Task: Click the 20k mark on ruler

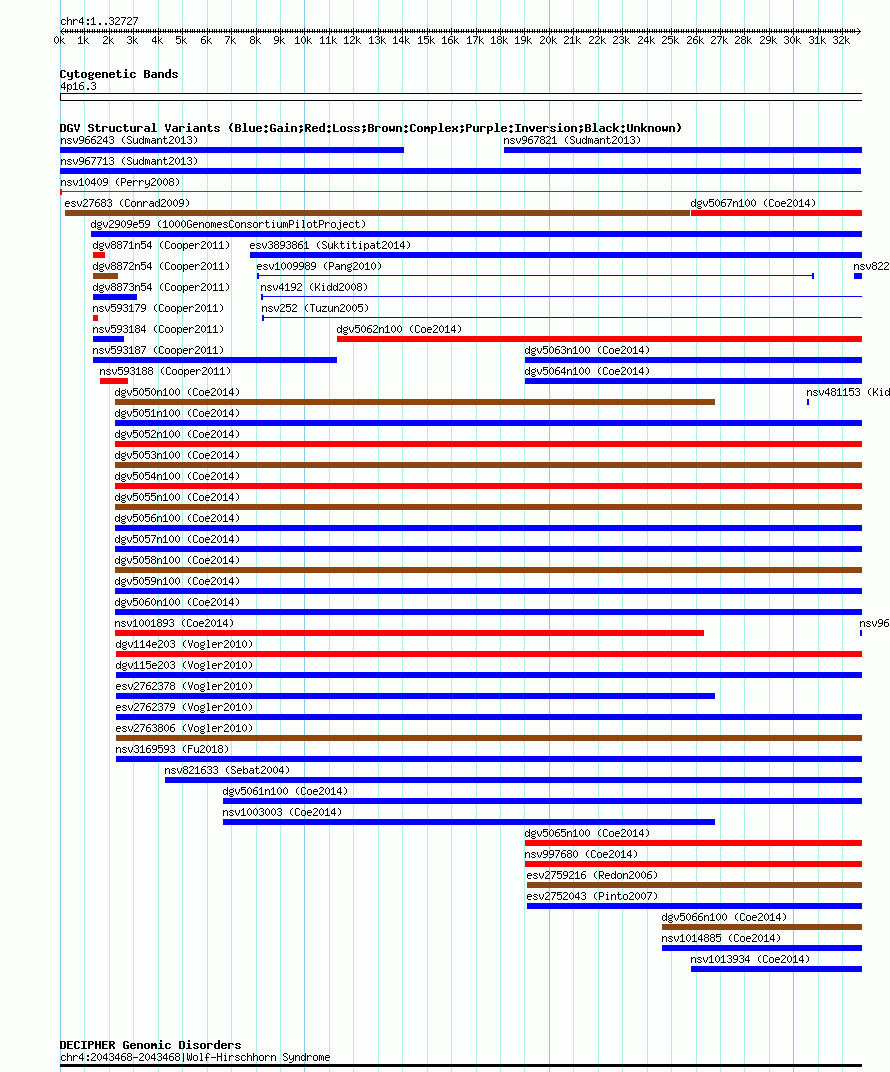Action: [x=548, y=41]
